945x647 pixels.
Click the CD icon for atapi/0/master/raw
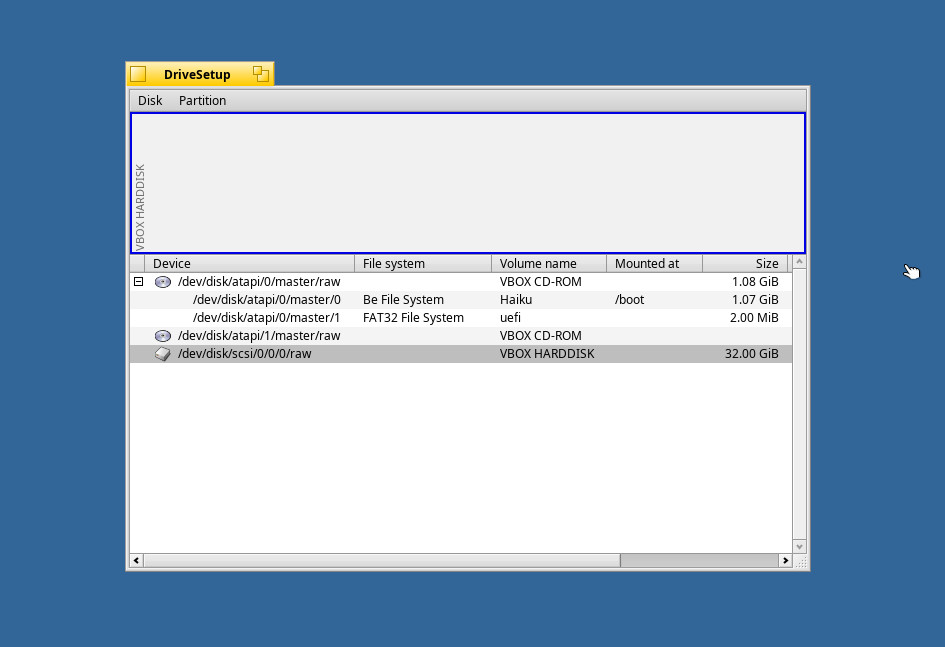click(x=163, y=282)
